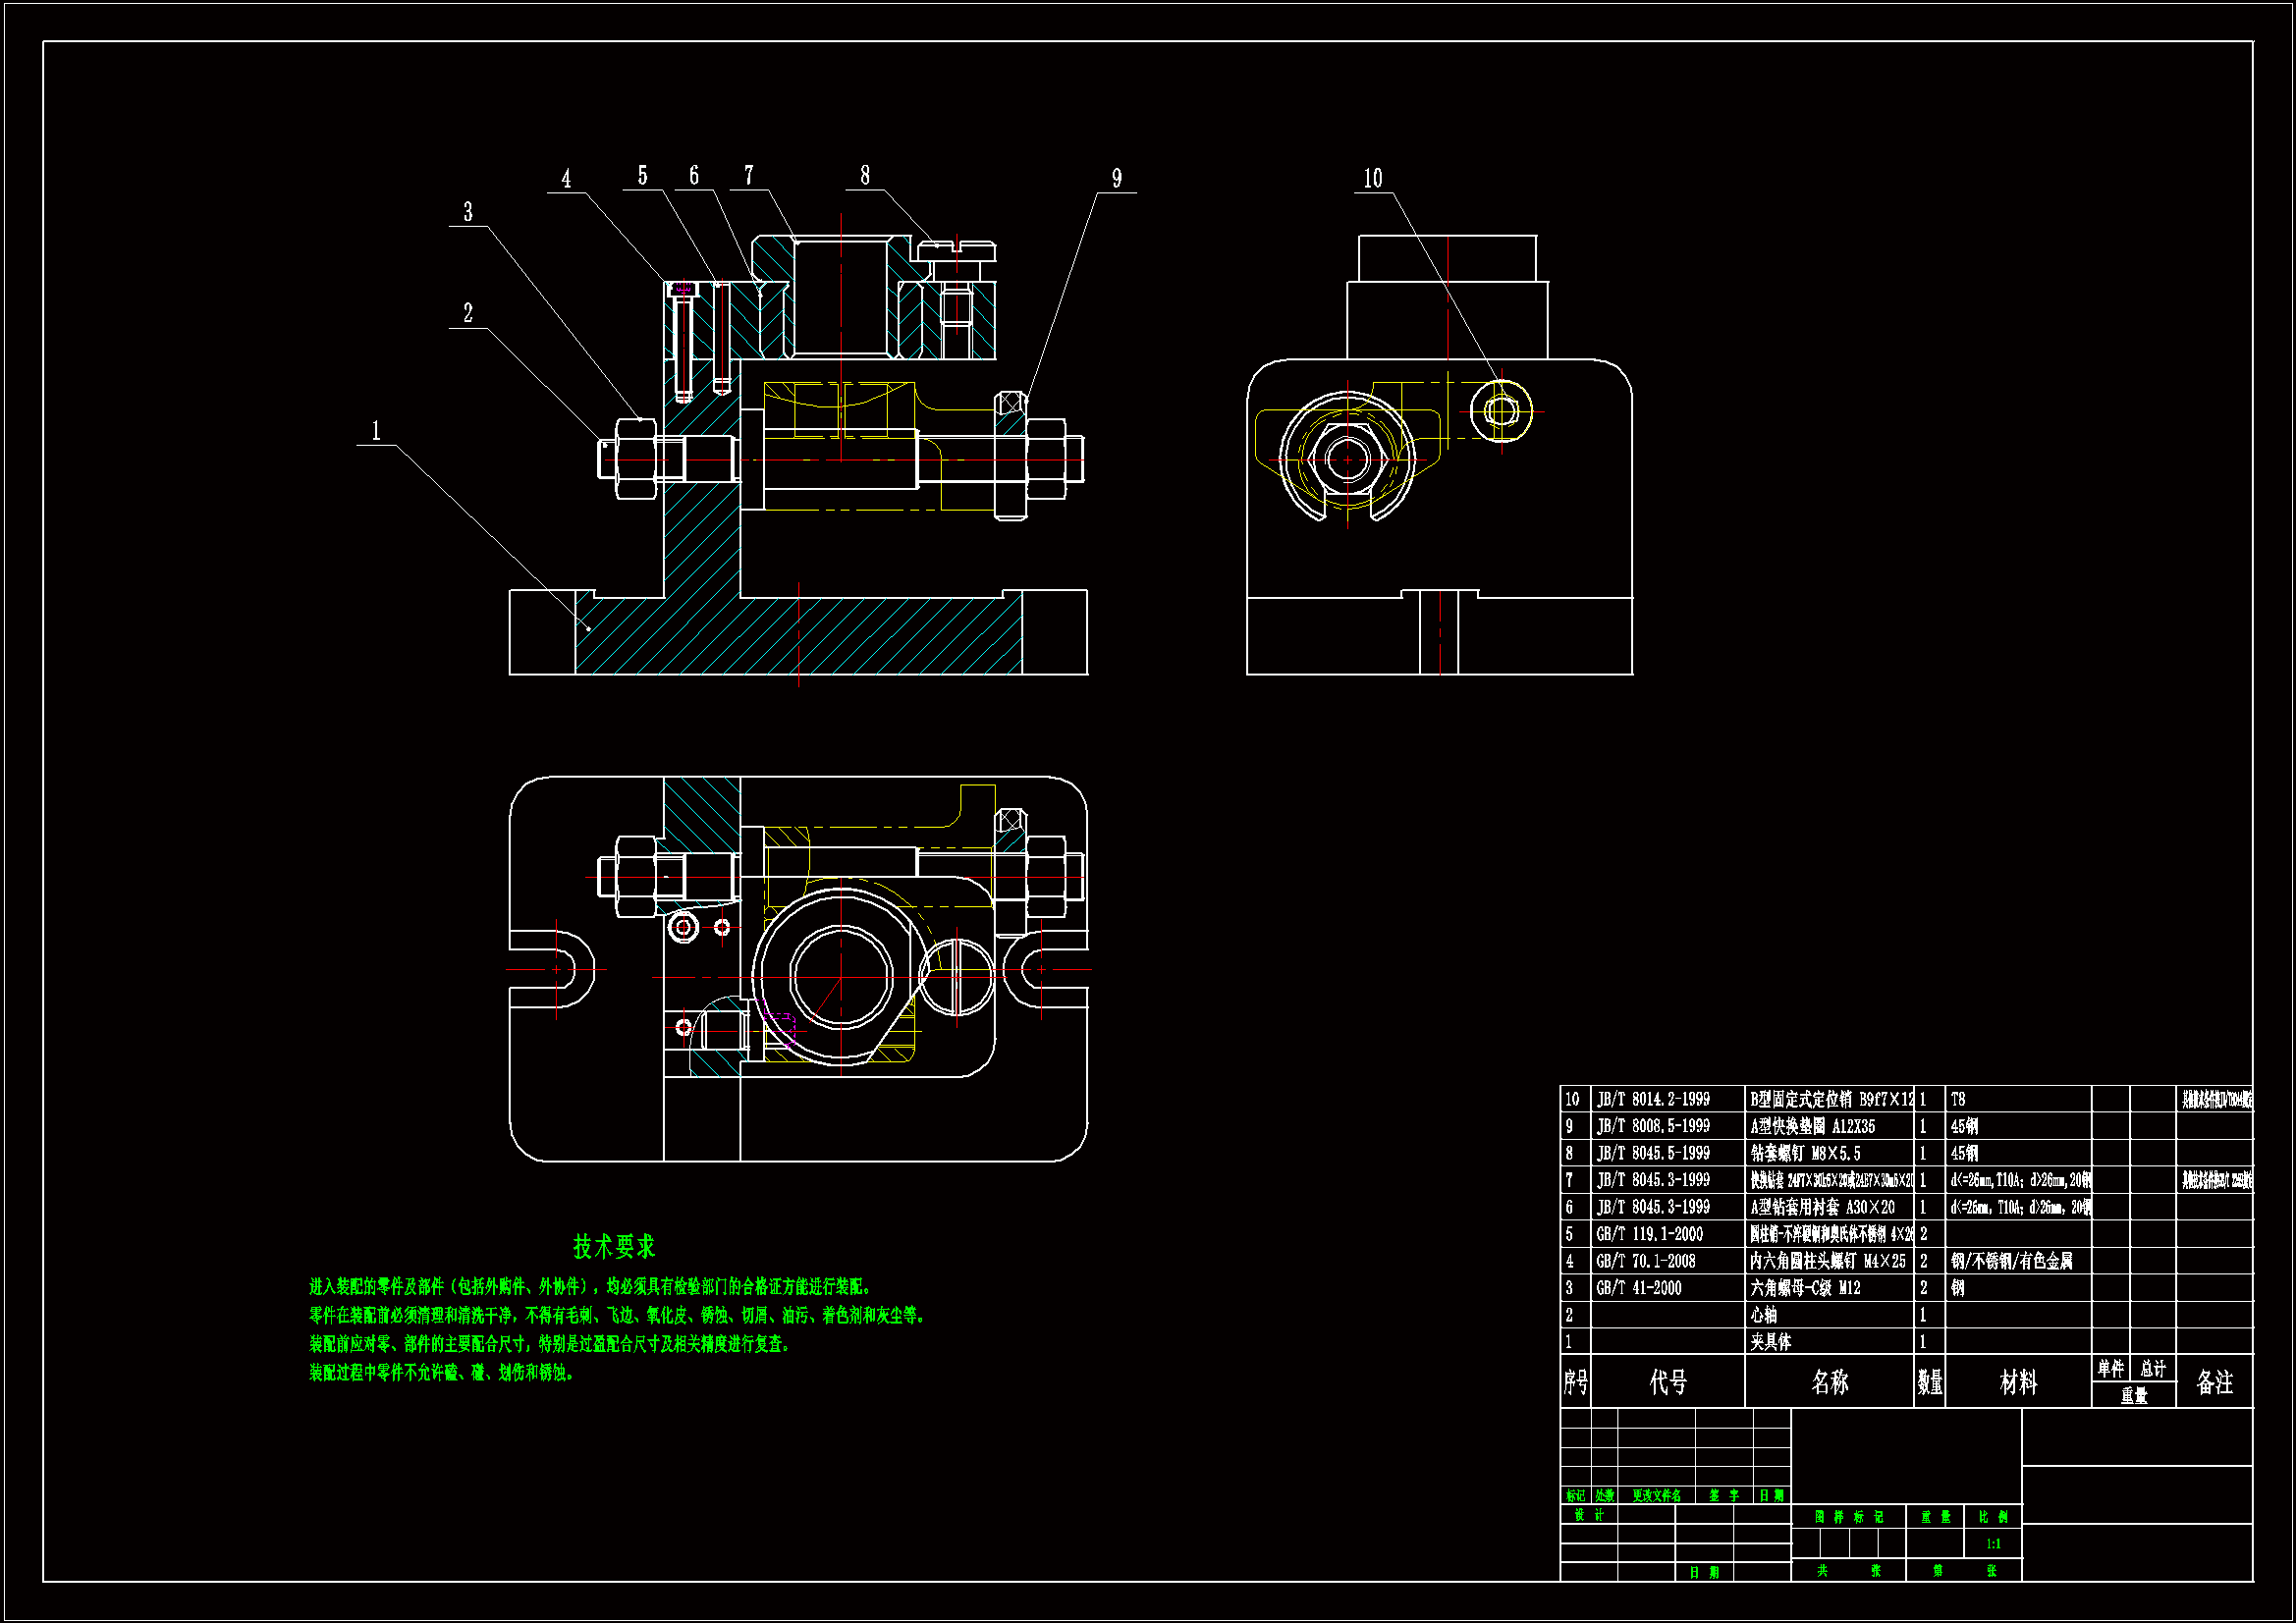2296x1623 pixels.
Task: Select the 夹具体 name cell
Action: 1771,1342
